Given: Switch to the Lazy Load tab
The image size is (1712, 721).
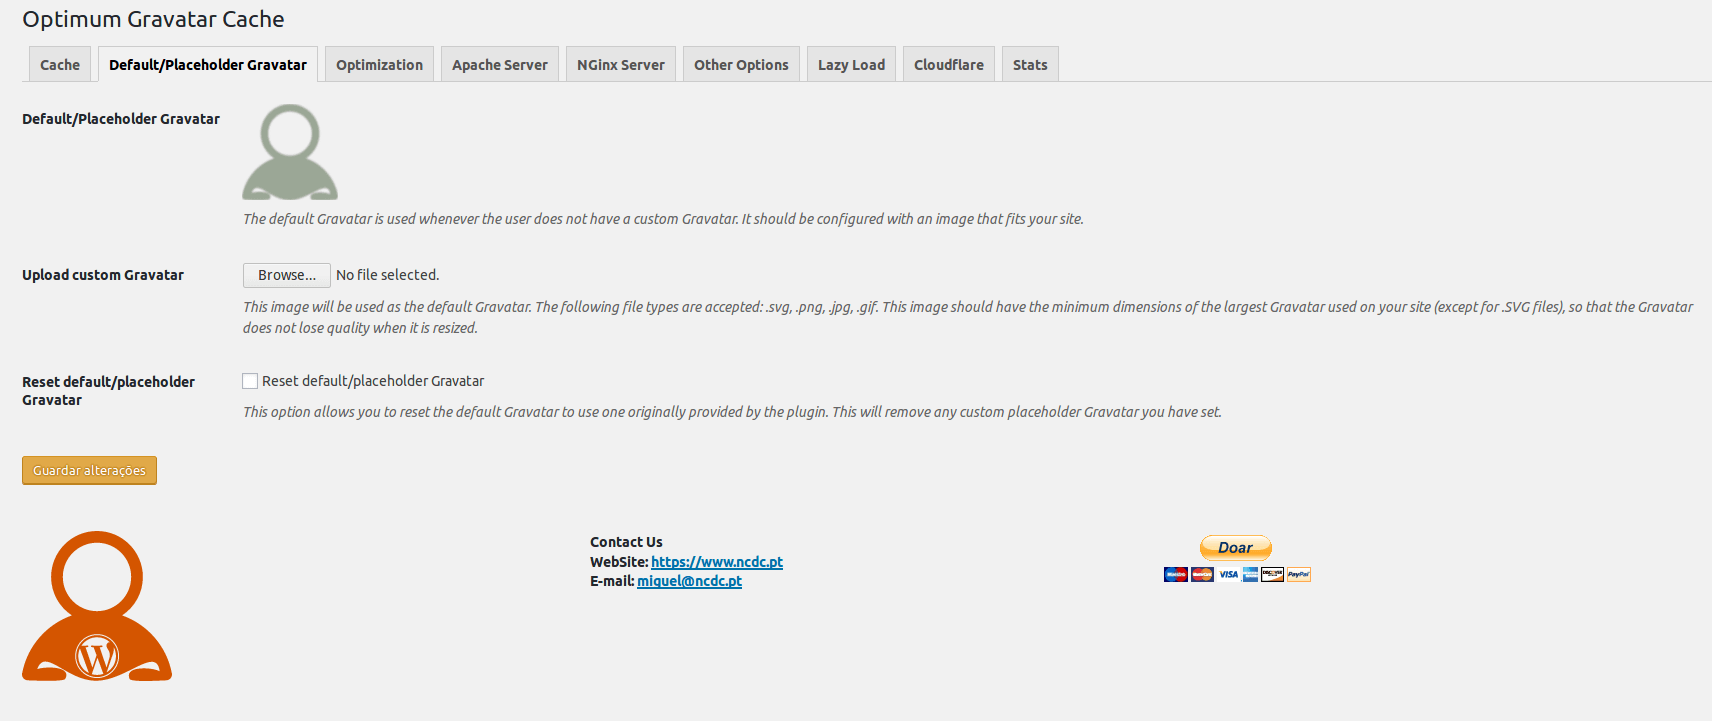Looking at the screenshot, I should click(x=851, y=64).
